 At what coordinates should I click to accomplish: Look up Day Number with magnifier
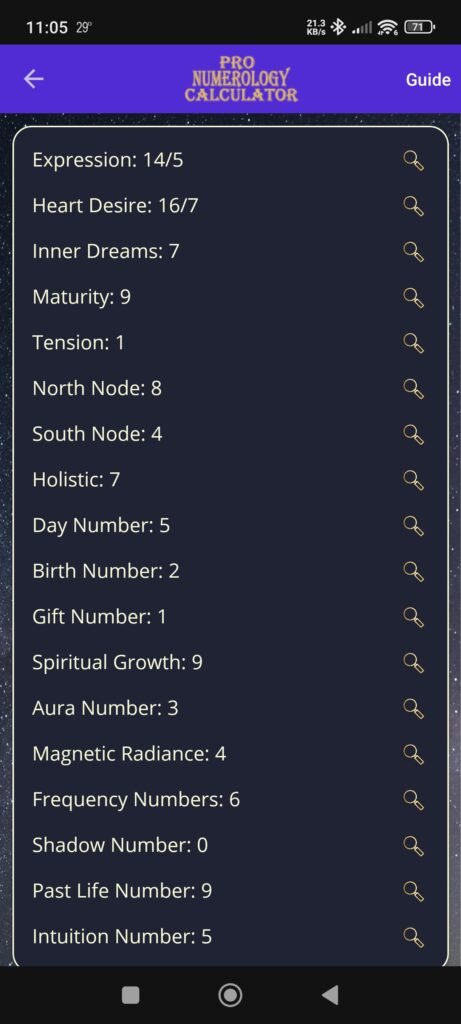tap(414, 526)
